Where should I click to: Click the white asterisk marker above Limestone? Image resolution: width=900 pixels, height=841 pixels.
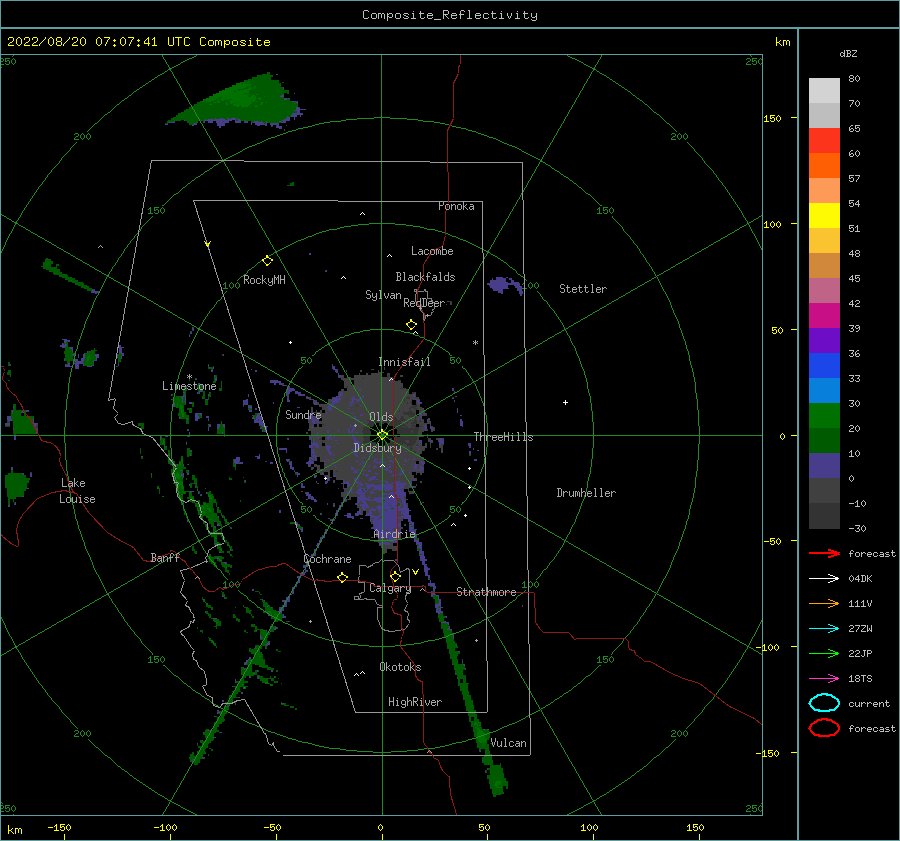(x=189, y=377)
